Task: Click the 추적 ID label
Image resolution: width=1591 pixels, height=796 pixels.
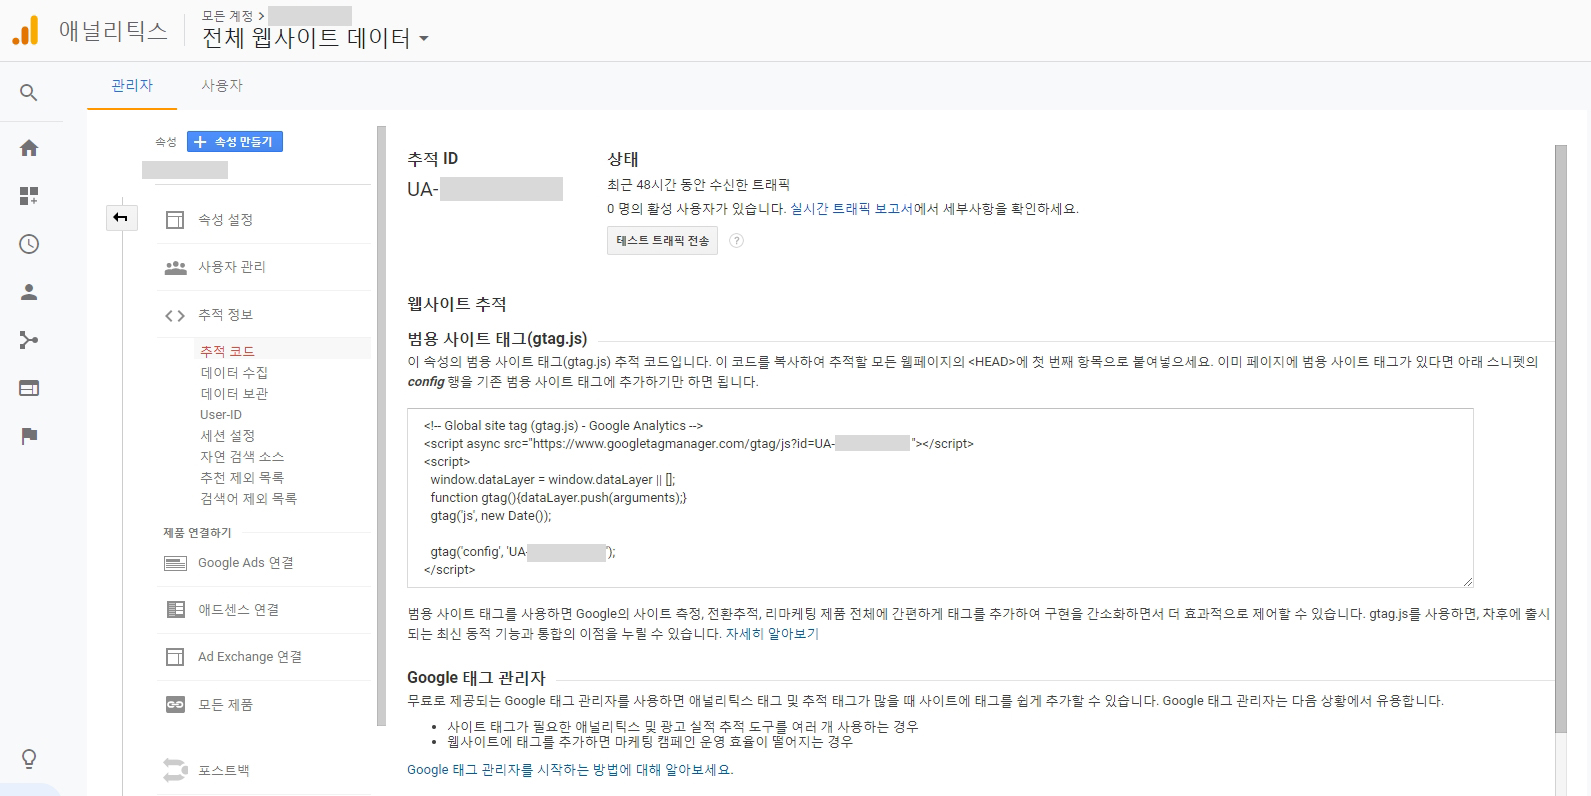Action: (432, 158)
